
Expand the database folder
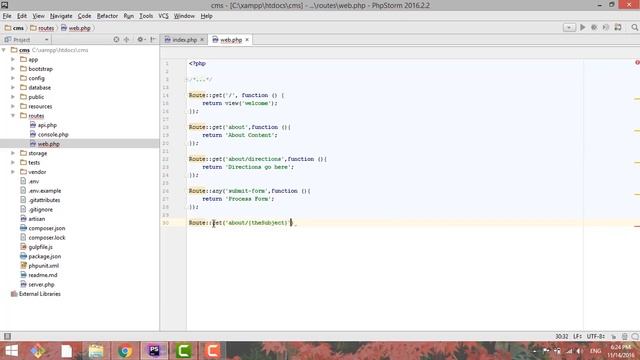(13, 87)
